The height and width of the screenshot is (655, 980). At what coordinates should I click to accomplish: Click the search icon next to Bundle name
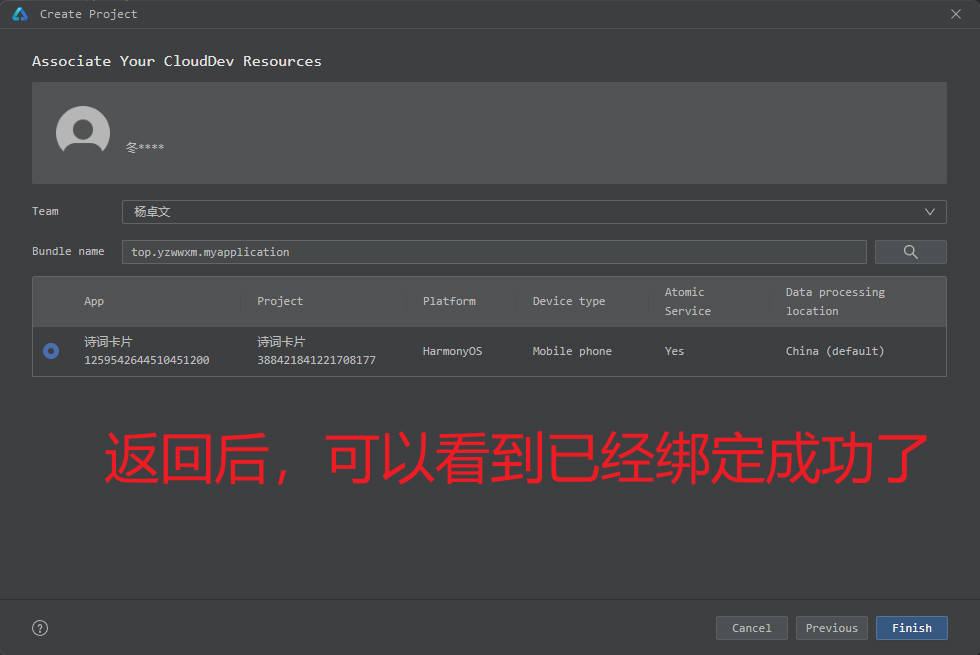pyautogui.click(x=910, y=252)
